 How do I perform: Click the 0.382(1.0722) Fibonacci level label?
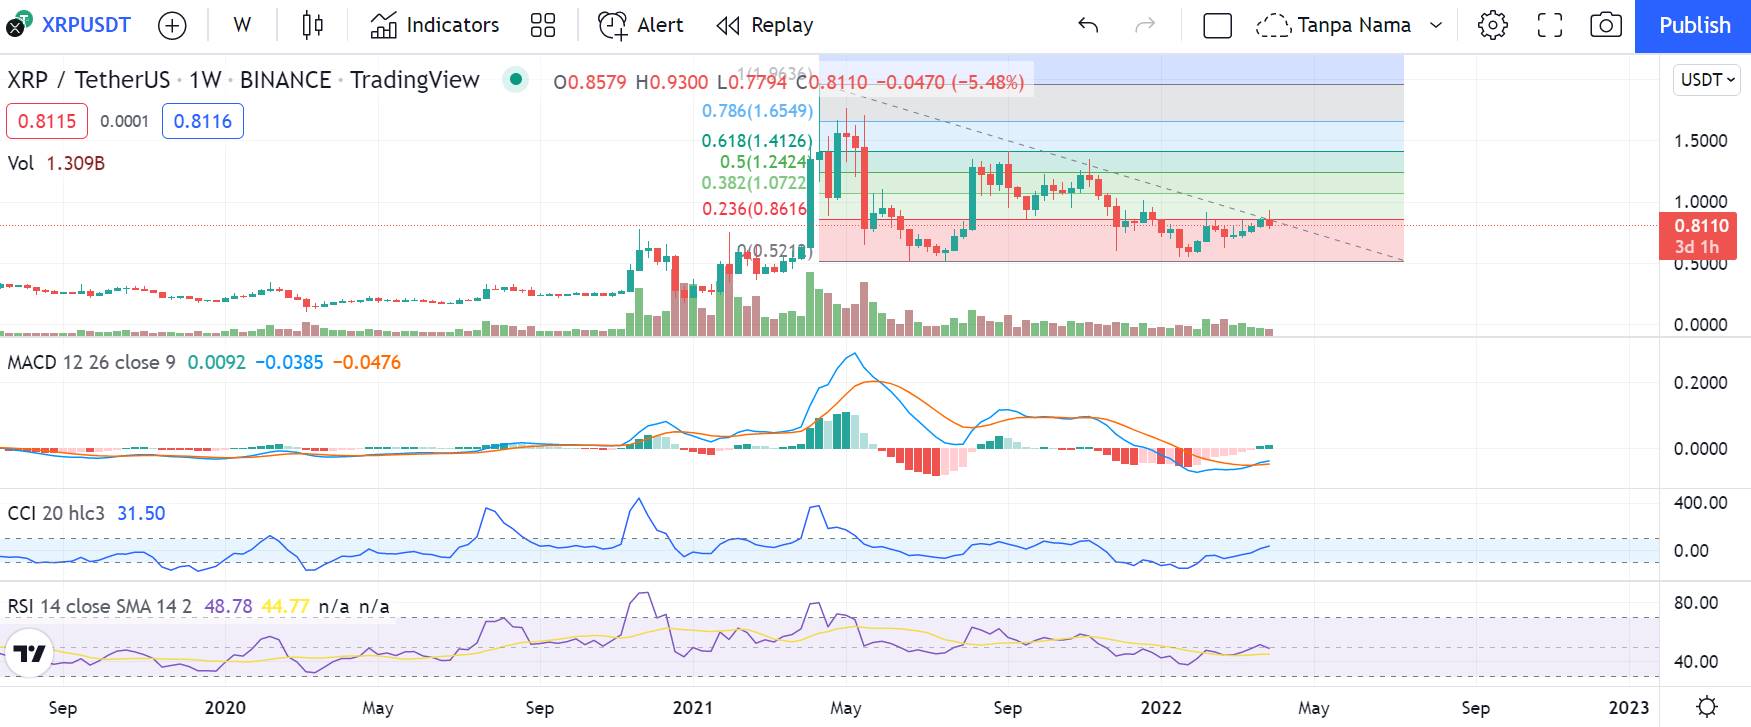[x=754, y=183]
